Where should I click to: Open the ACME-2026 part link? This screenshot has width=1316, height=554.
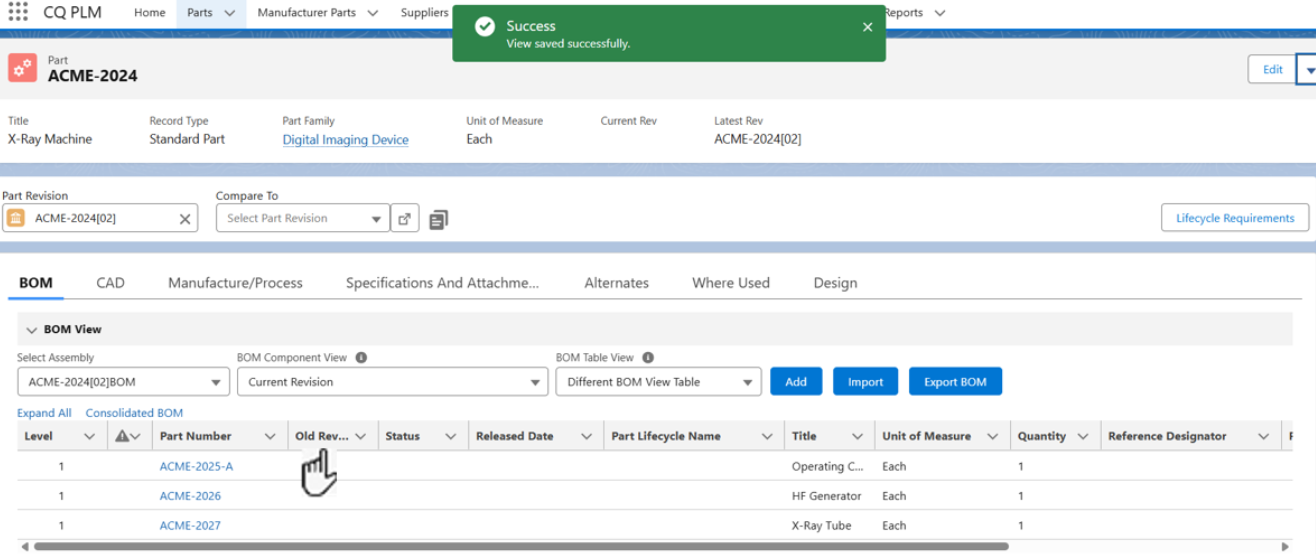point(190,496)
